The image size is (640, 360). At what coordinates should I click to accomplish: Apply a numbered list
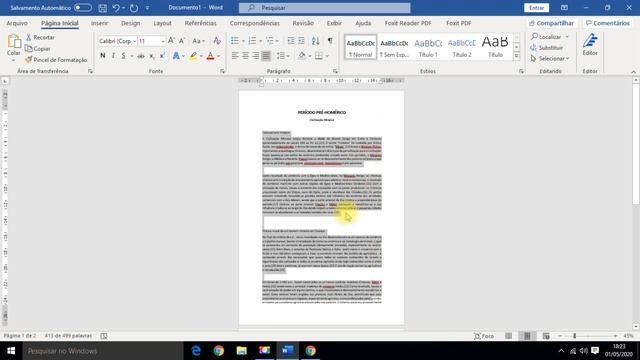[x=252, y=41]
